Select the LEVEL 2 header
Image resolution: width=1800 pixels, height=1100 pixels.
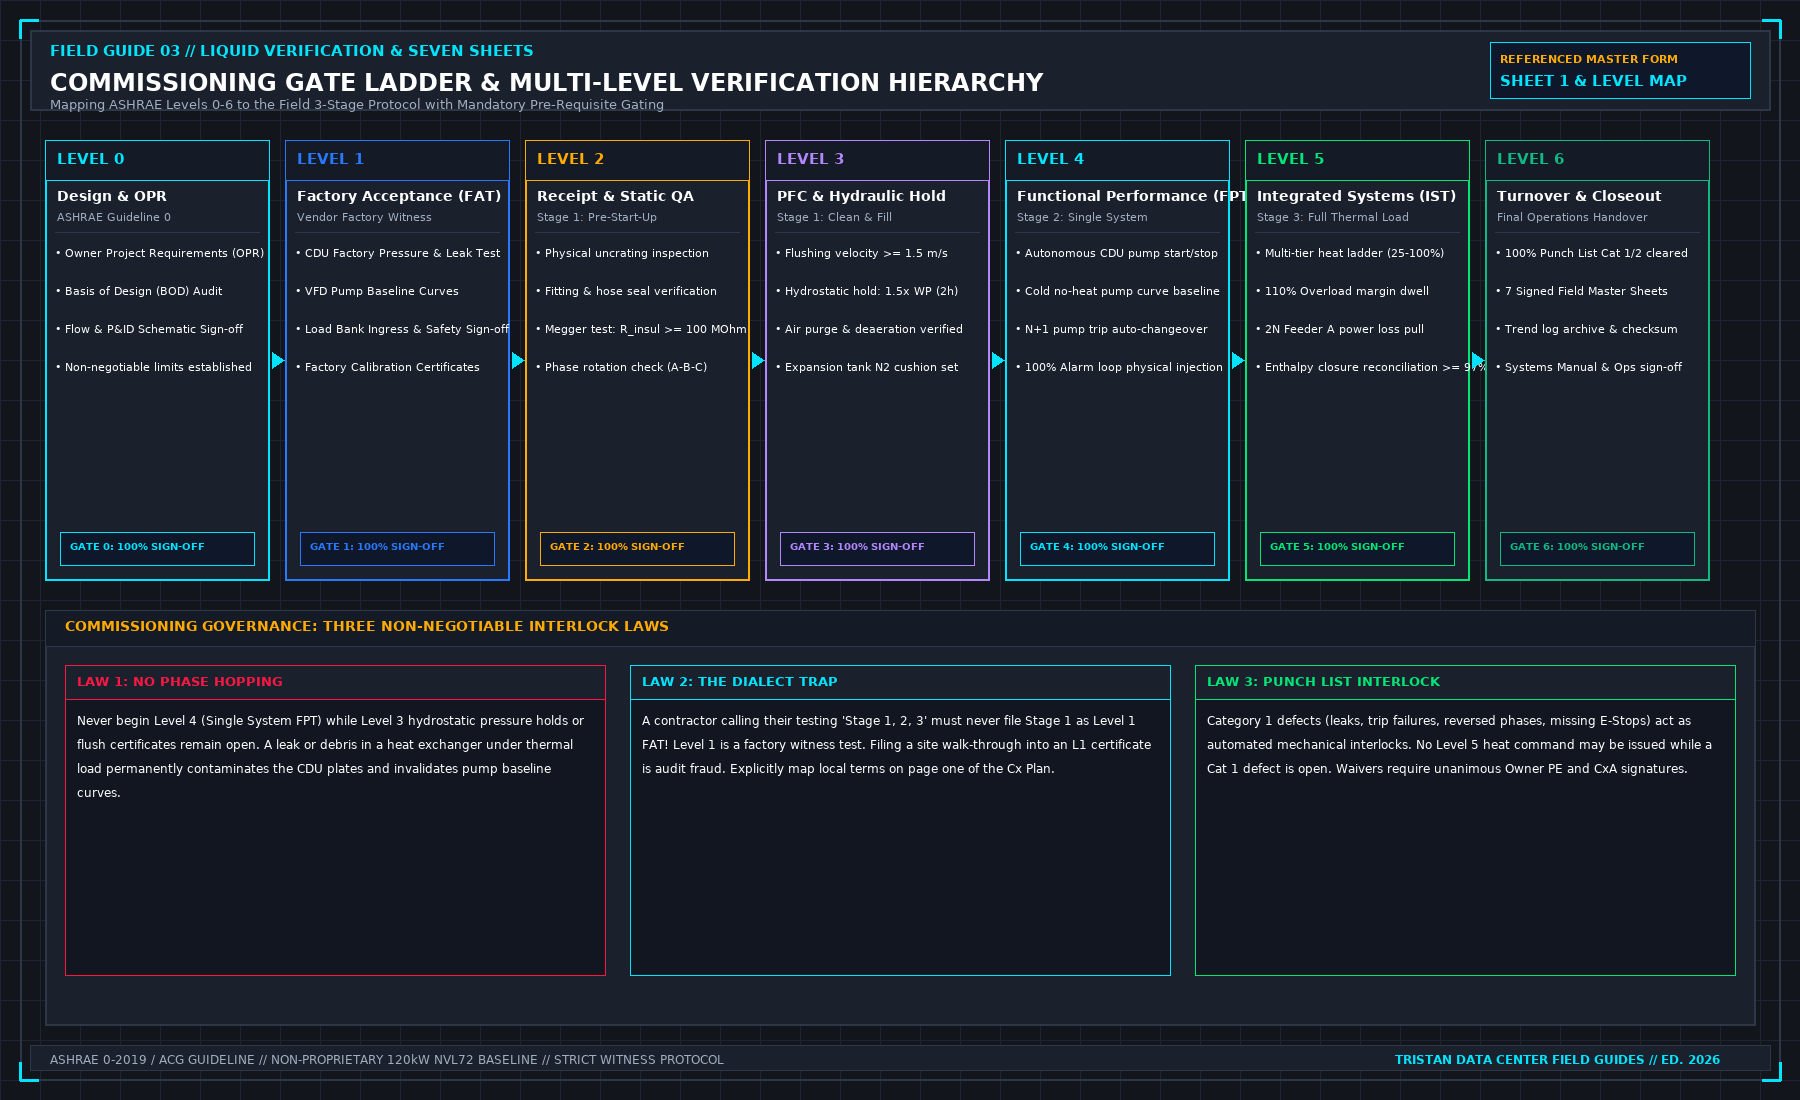(x=637, y=160)
